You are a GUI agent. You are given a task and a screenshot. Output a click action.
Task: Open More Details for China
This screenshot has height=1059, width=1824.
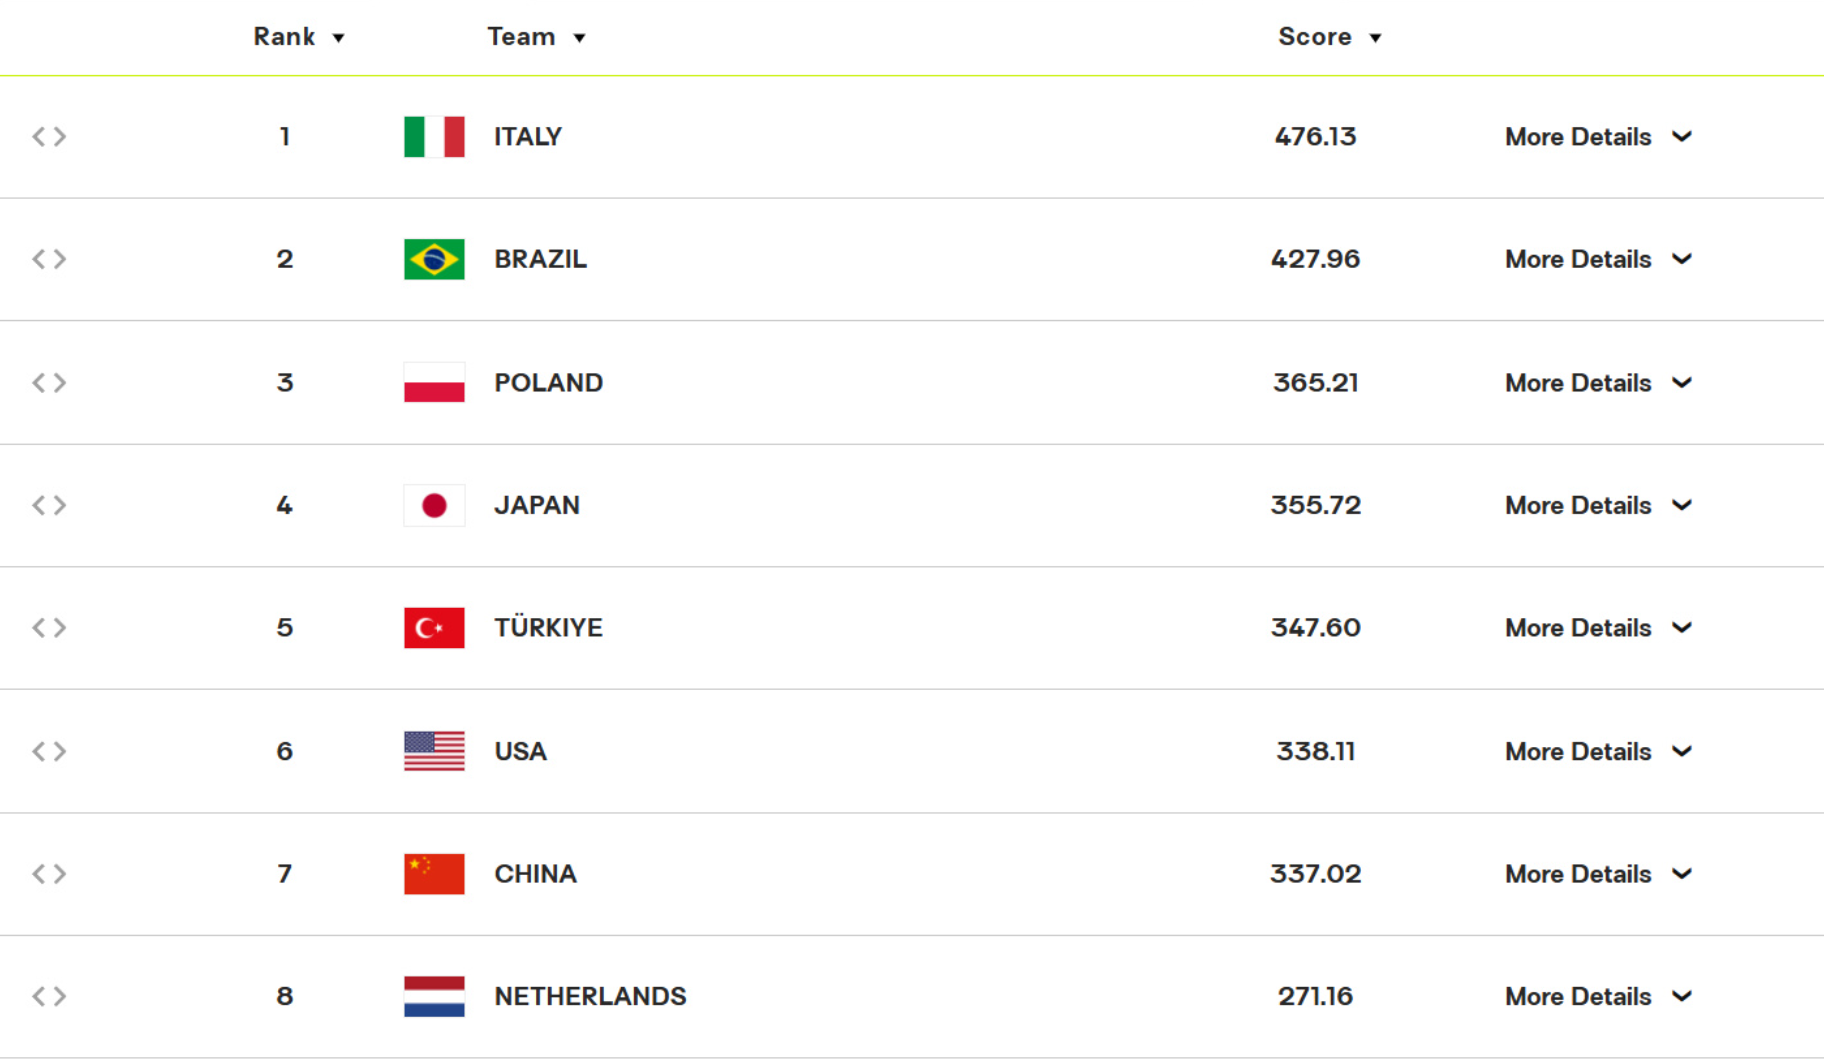(1597, 874)
